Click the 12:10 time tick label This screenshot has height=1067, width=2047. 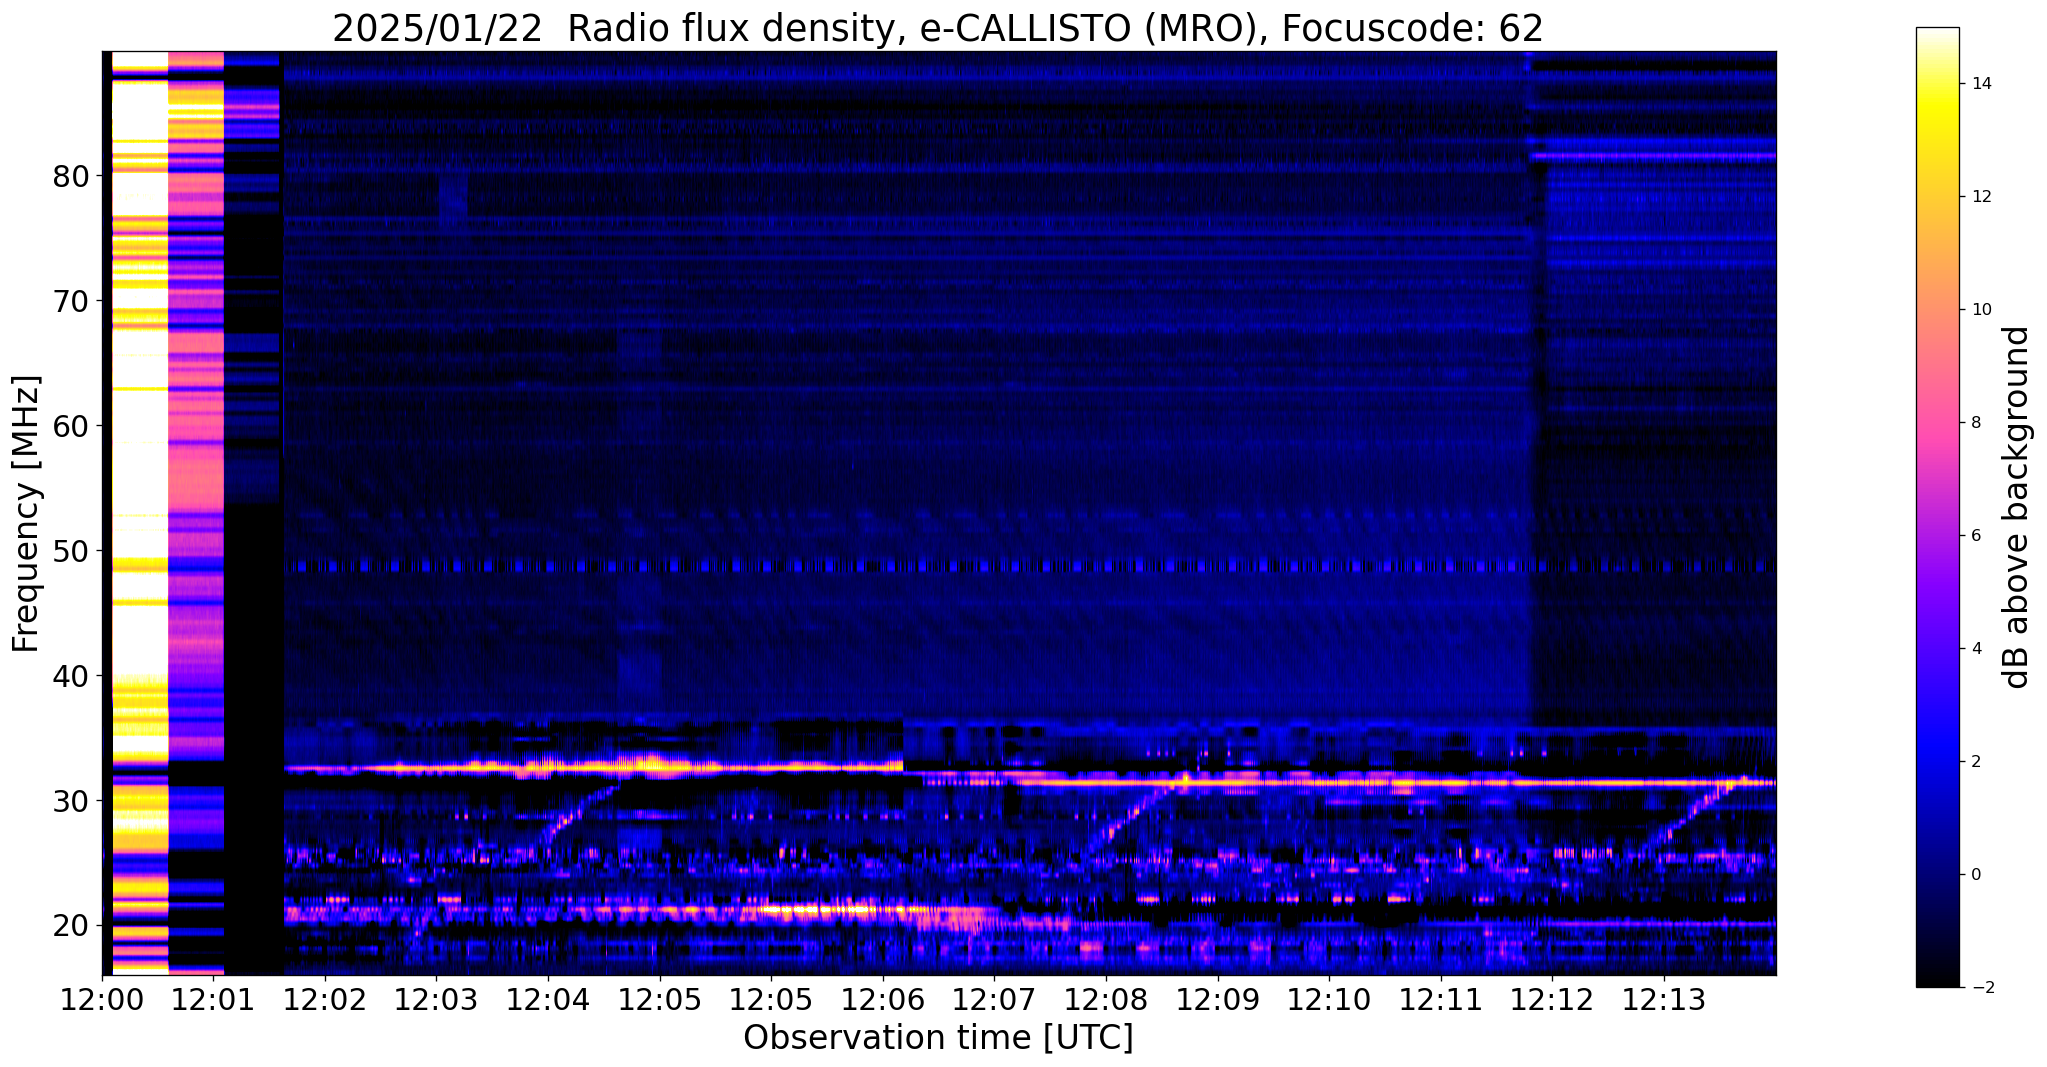(x=1329, y=1000)
